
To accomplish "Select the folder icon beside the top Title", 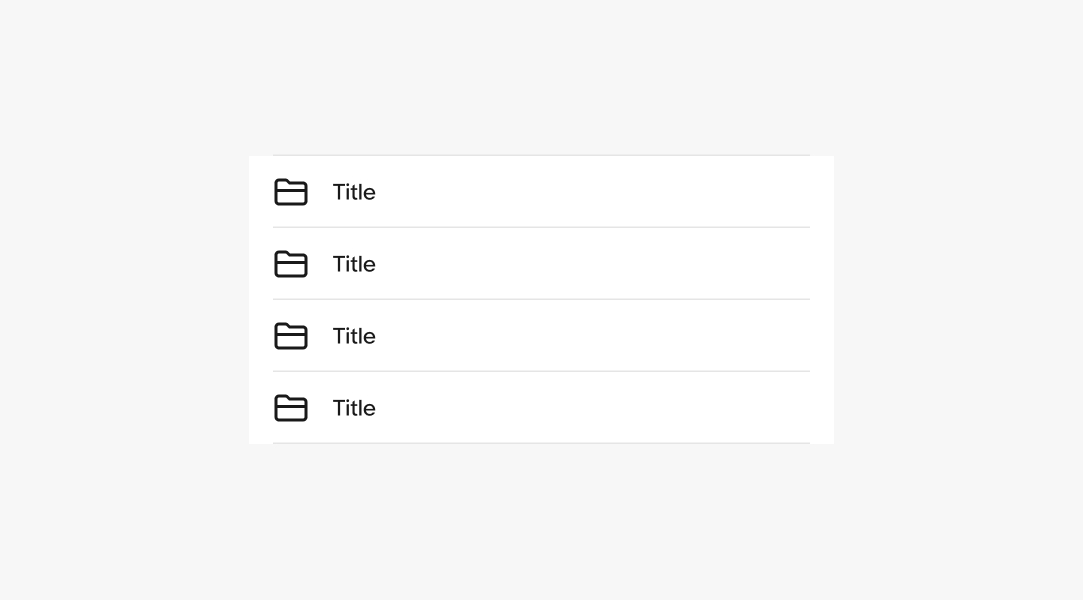I will [x=291, y=192].
